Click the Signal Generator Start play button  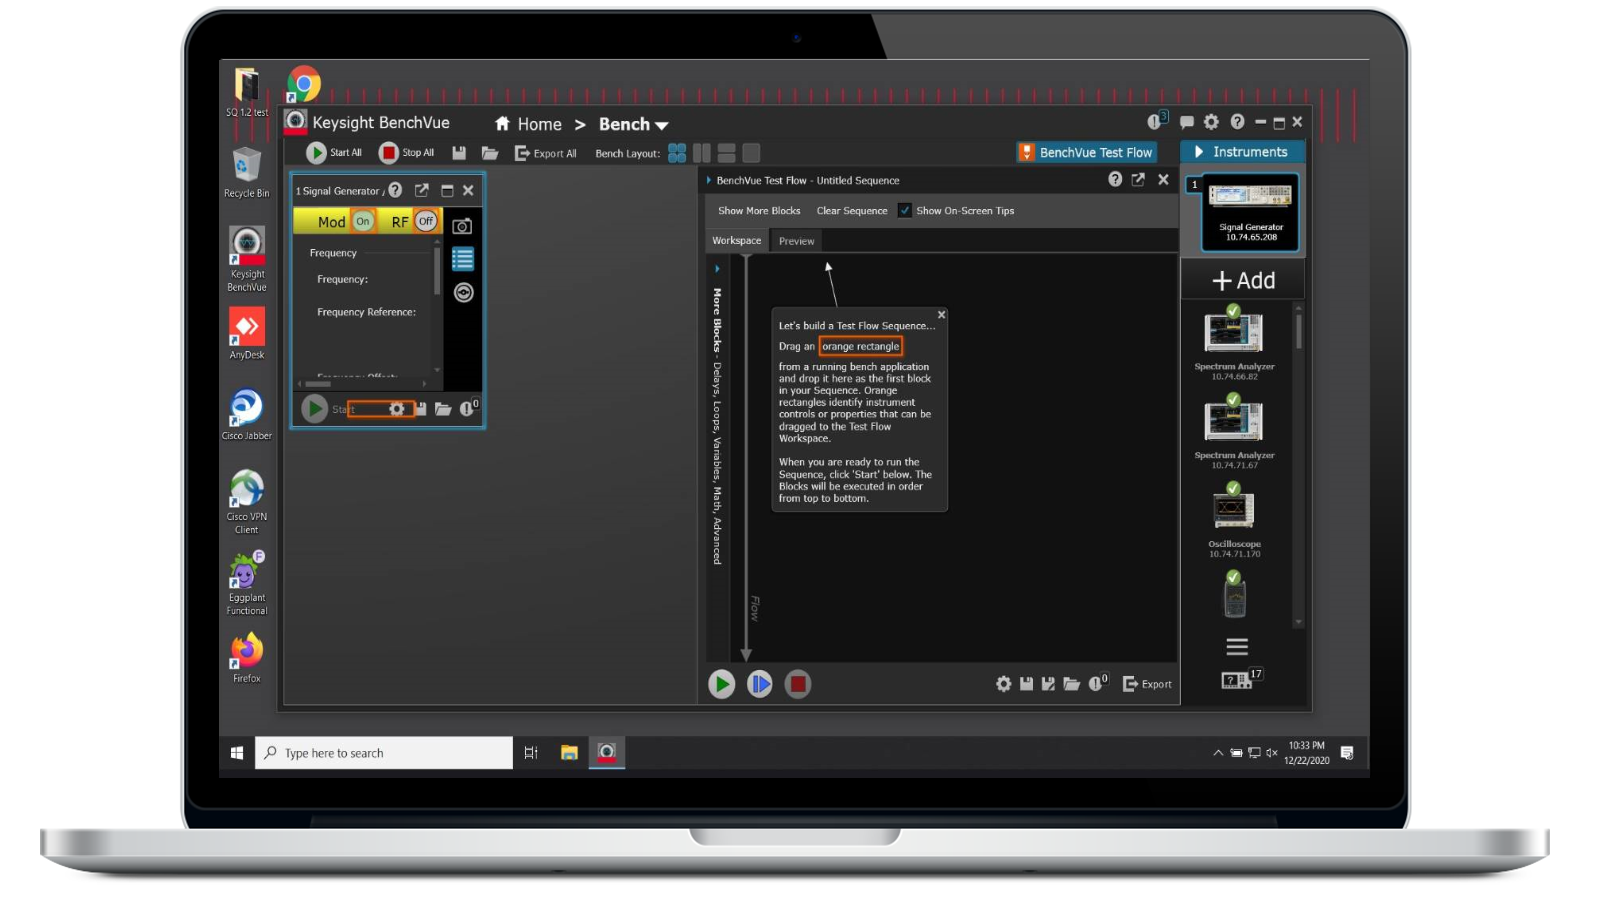pyautogui.click(x=315, y=408)
